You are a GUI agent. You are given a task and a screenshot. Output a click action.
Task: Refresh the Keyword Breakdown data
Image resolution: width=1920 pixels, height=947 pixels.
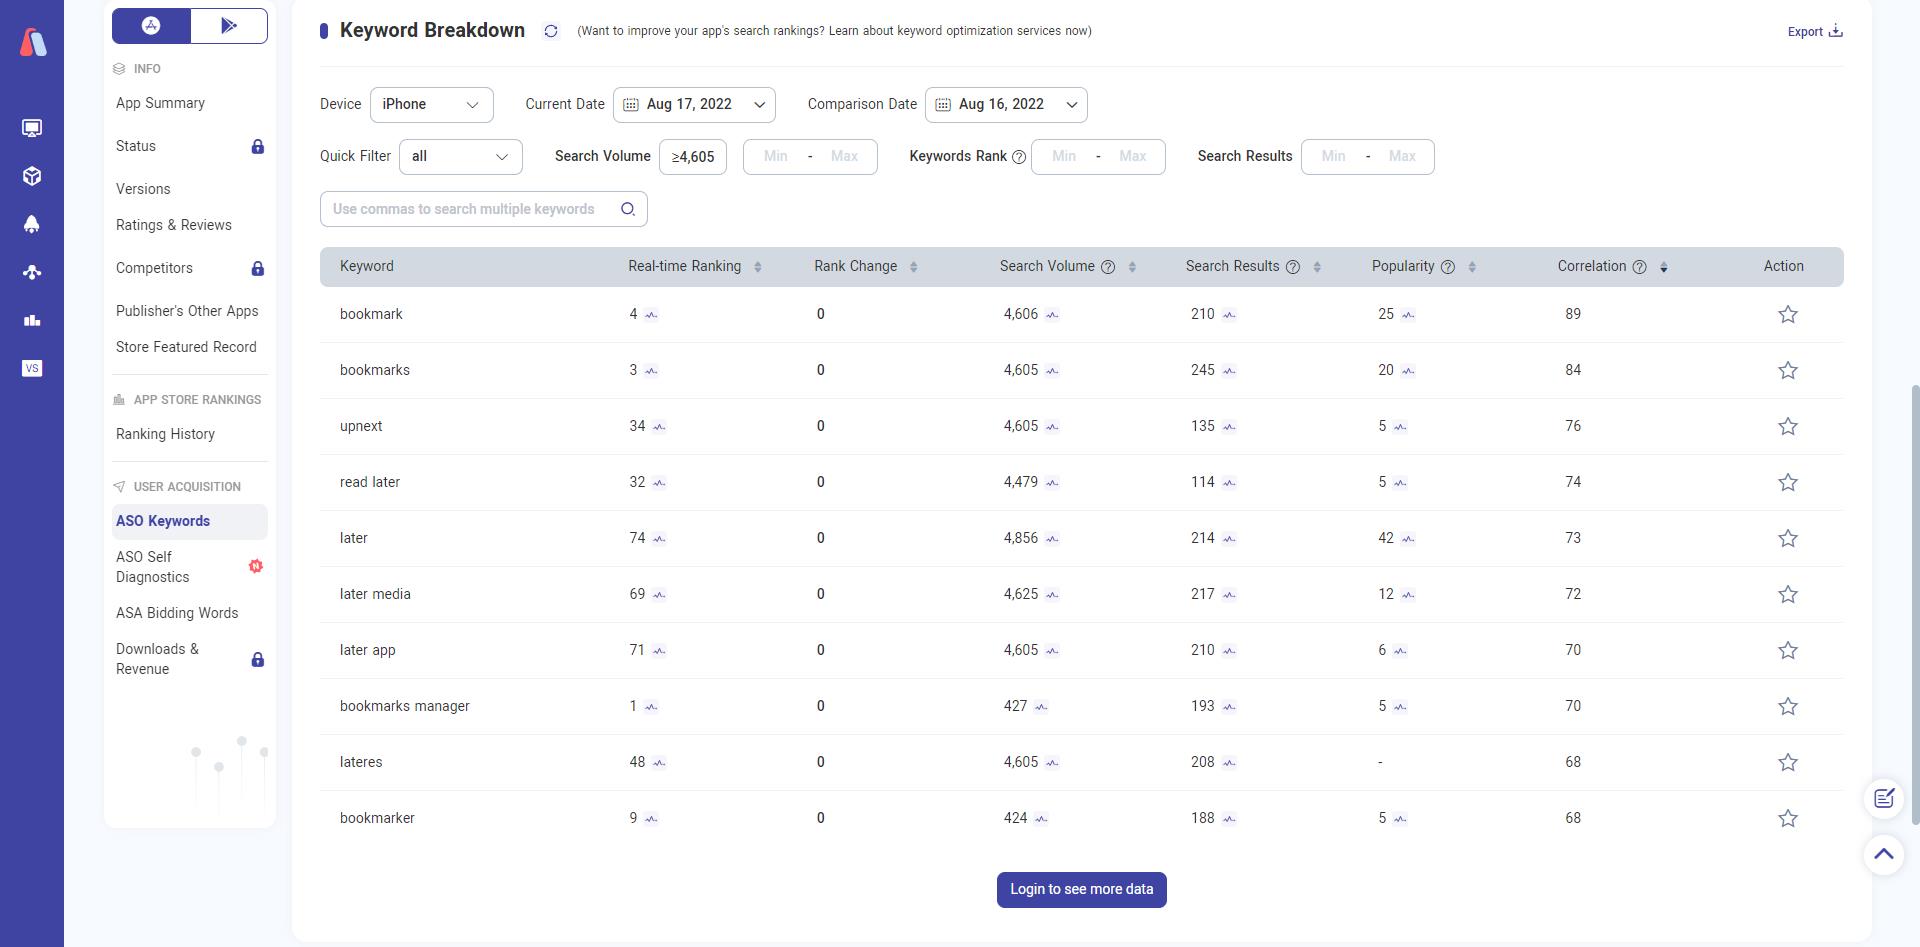pyautogui.click(x=551, y=31)
